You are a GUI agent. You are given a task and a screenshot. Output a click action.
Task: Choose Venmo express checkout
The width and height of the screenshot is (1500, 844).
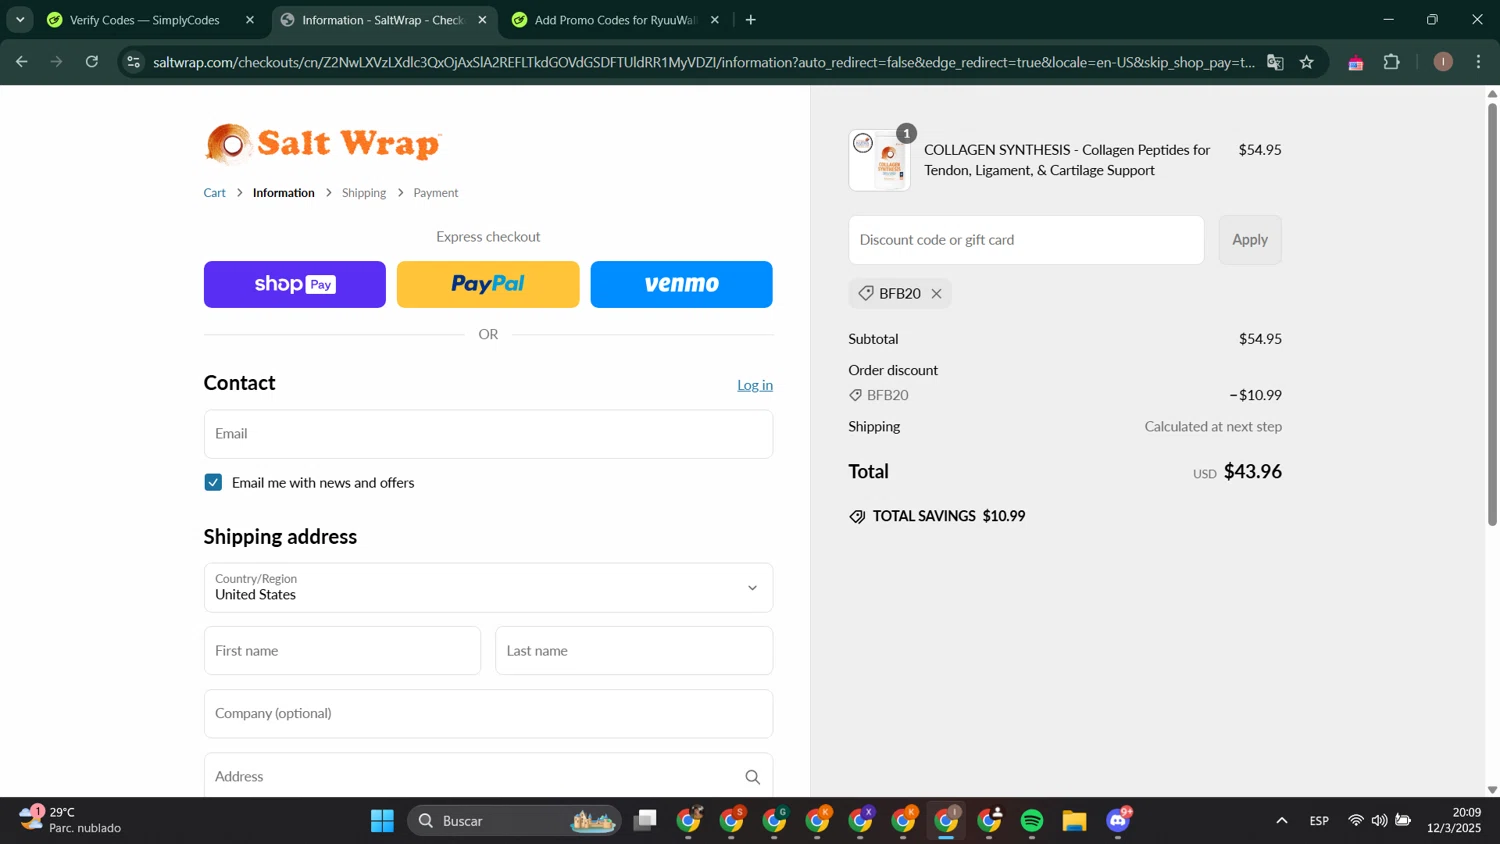click(681, 284)
